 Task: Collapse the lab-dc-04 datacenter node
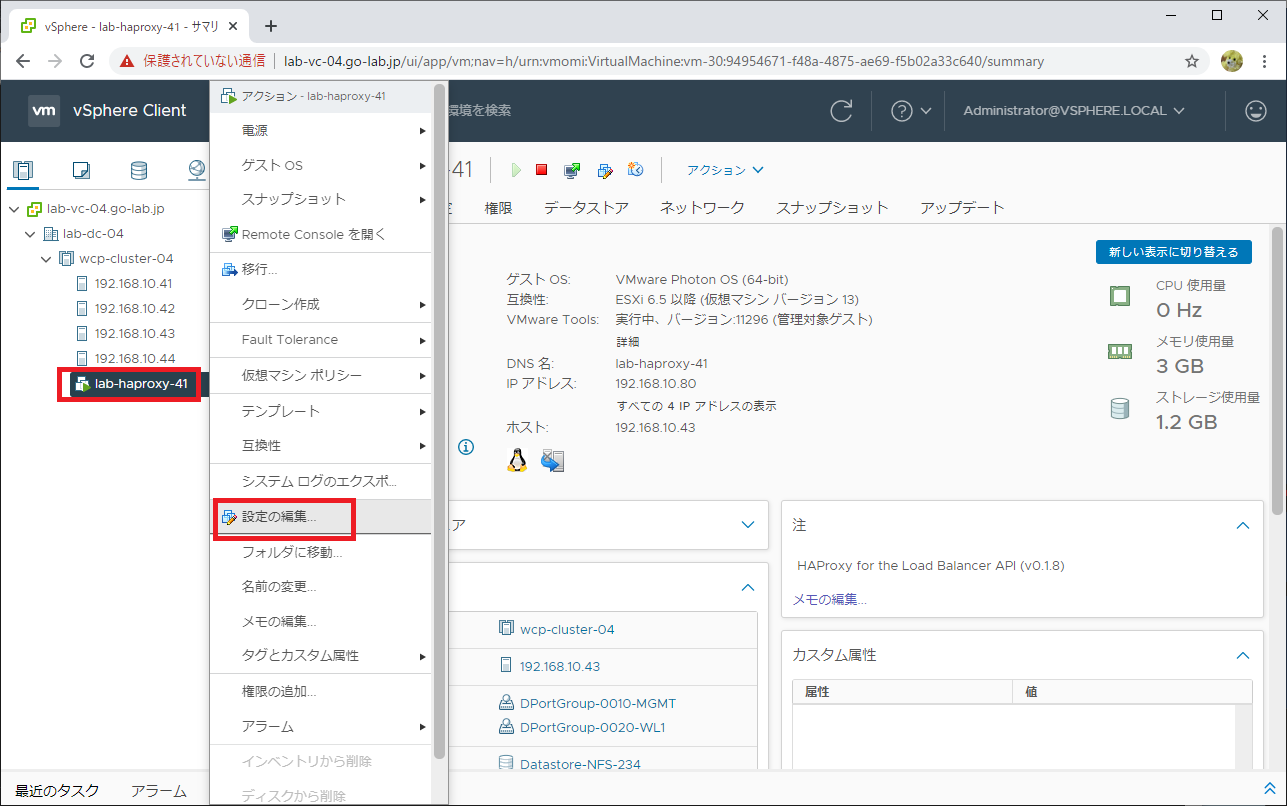[30, 234]
